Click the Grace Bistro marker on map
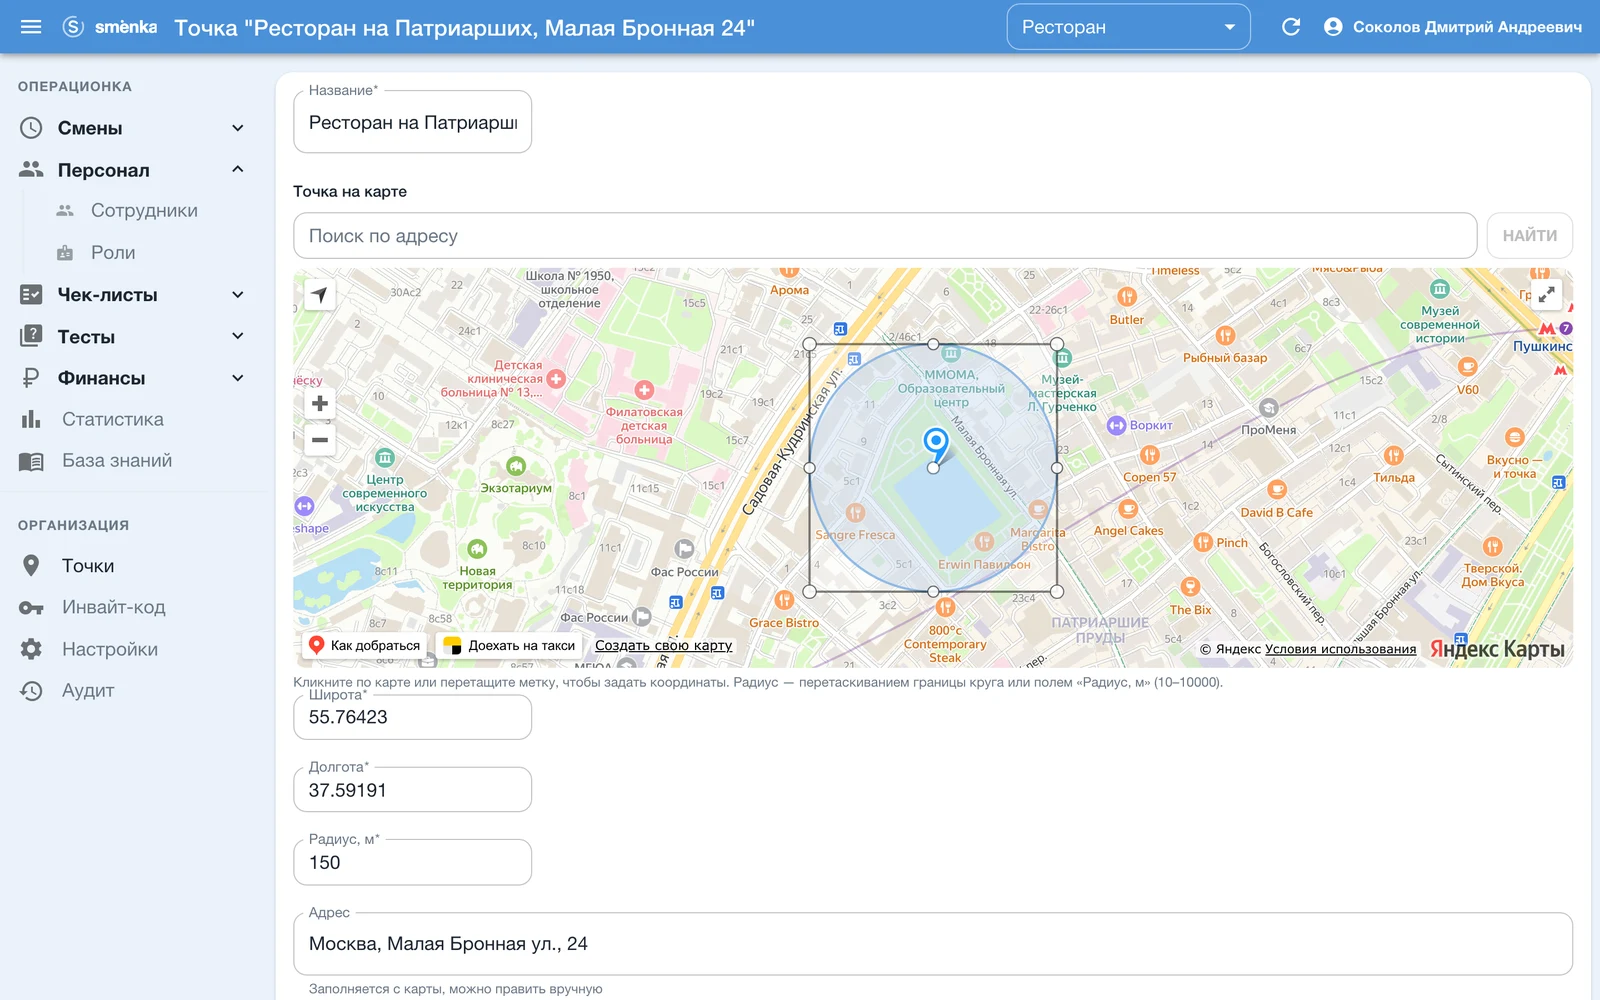Image resolution: width=1600 pixels, height=1000 pixels. (784, 600)
